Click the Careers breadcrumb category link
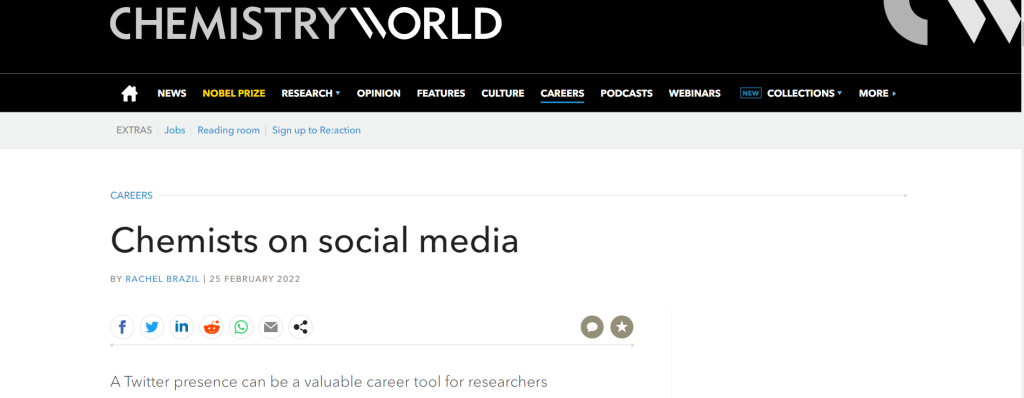Screen dimensions: 1024x398 (x=131, y=195)
